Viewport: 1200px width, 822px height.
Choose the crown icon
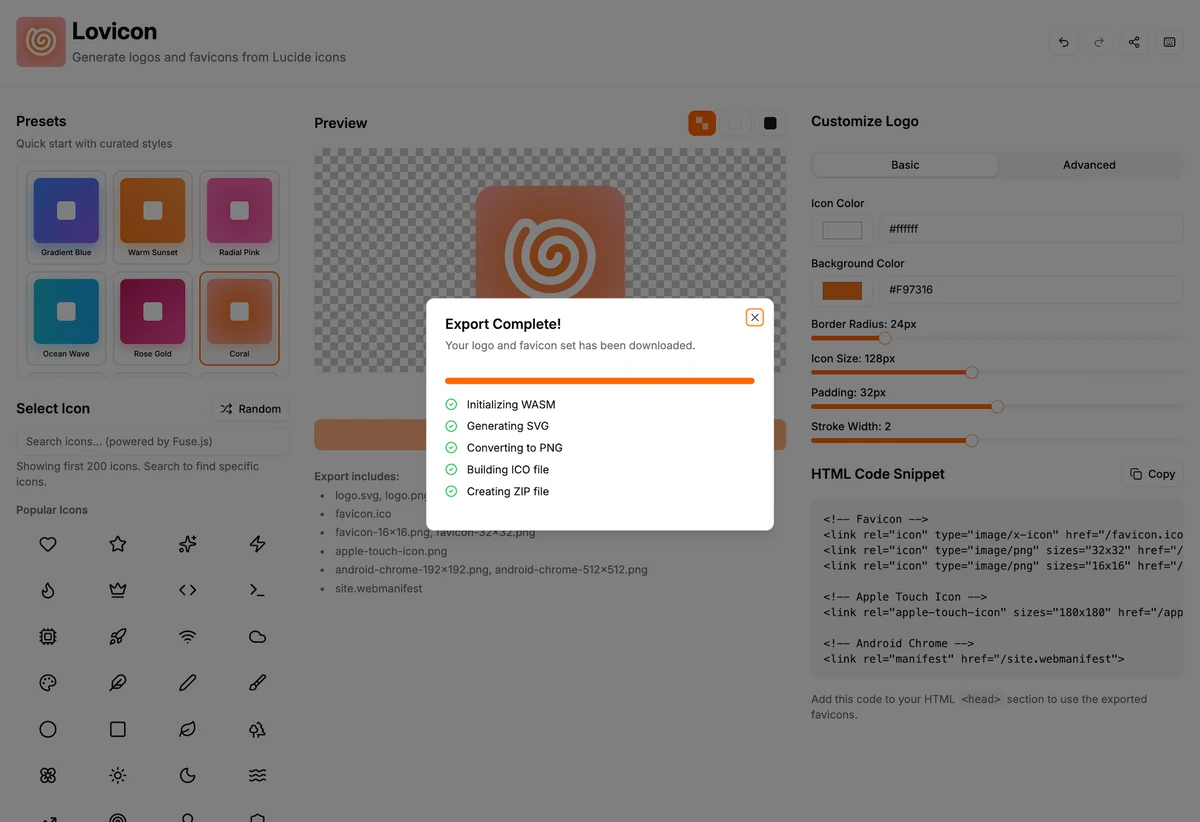[x=118, y=590]
